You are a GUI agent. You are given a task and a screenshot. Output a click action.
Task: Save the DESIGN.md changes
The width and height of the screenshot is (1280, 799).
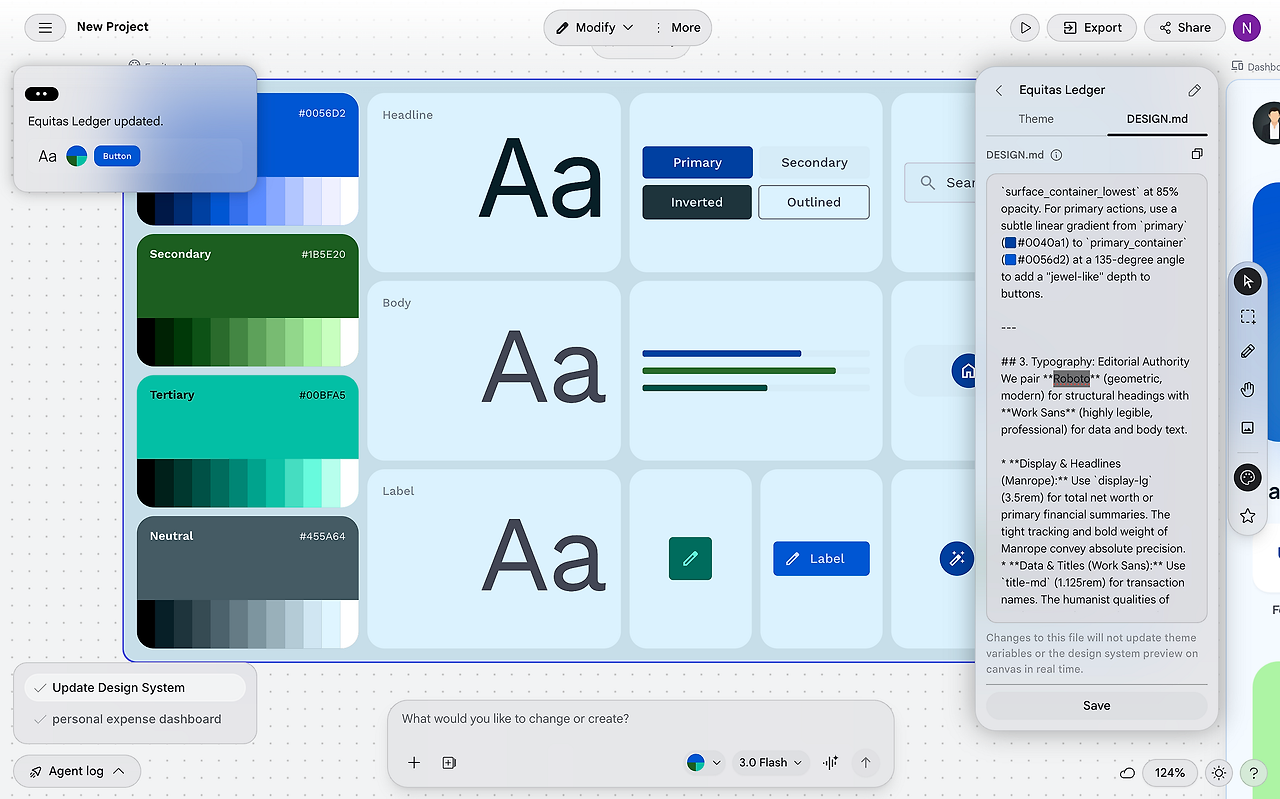click(1097, 706)
